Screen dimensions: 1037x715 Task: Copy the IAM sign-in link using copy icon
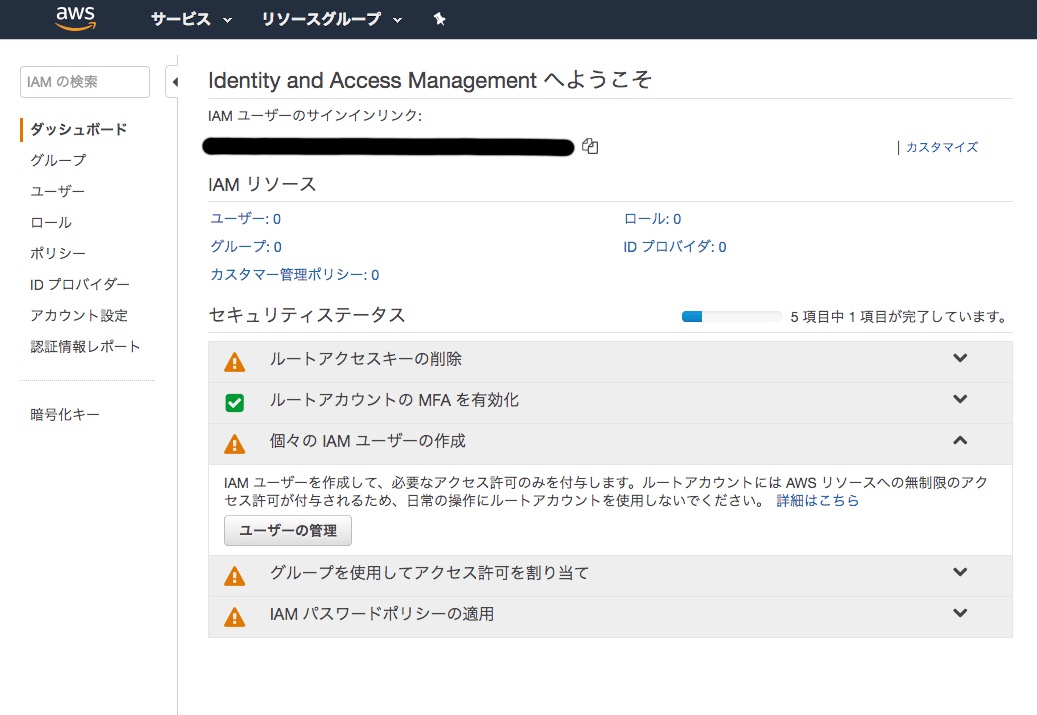(x=589, y=146)
